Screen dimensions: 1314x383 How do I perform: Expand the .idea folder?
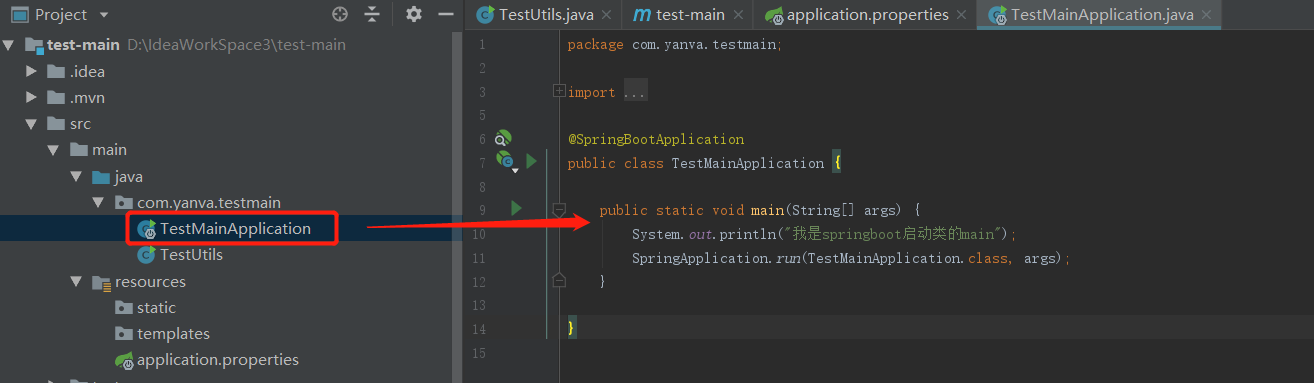click(31, 71)
